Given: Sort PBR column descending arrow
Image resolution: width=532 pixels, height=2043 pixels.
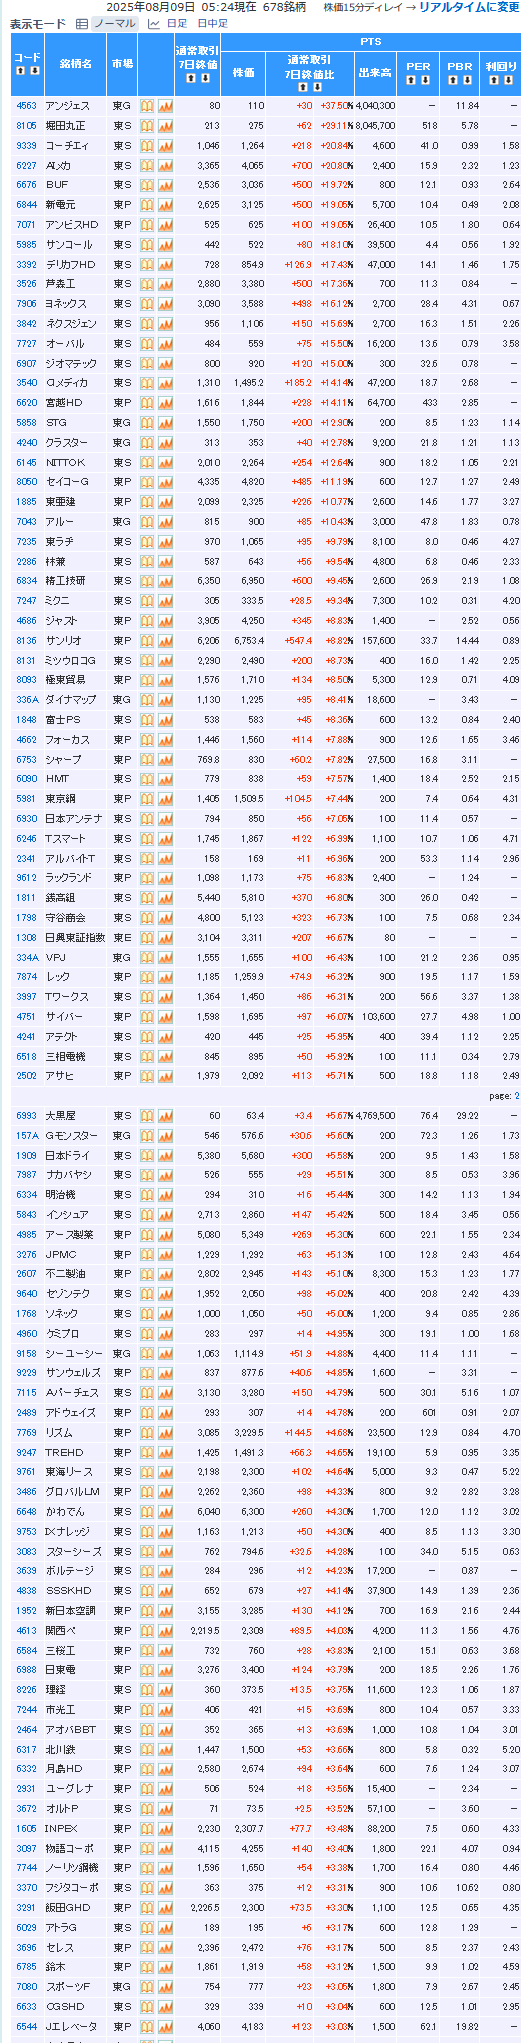Looking at the screenshot, I should point(467,80).
